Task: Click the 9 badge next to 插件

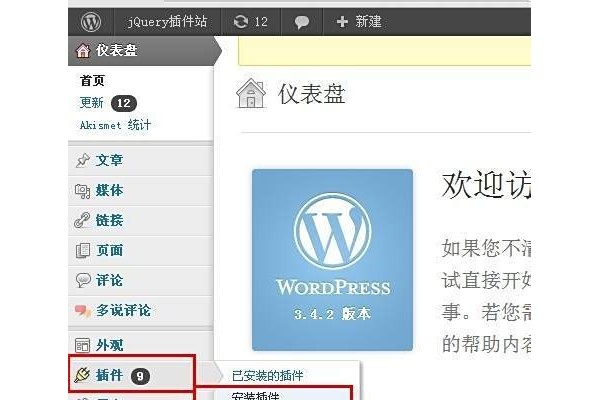Action: [x=140, y=376]
